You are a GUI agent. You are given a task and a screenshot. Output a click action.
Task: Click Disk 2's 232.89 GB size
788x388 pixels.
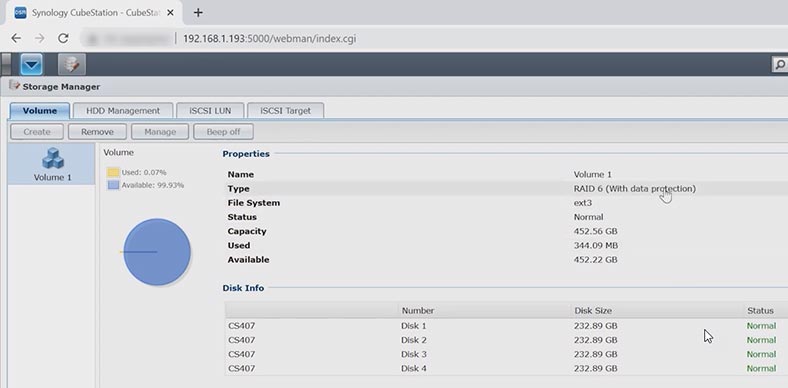click(x=596, y=340)
